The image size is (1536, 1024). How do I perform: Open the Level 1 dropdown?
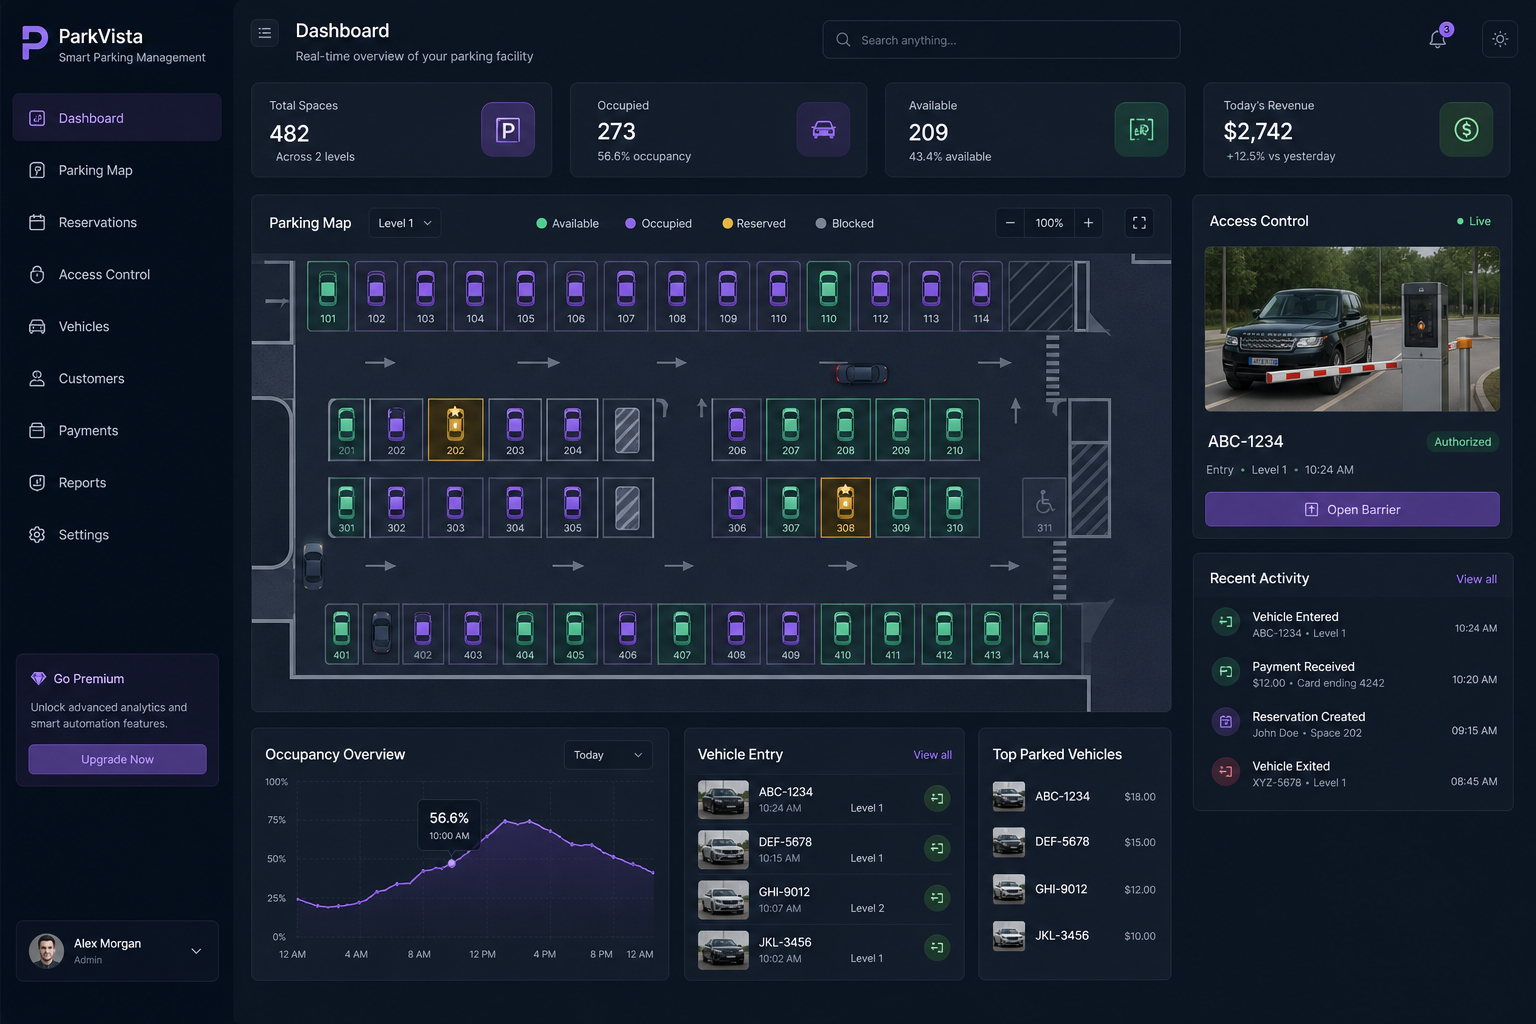404,223
